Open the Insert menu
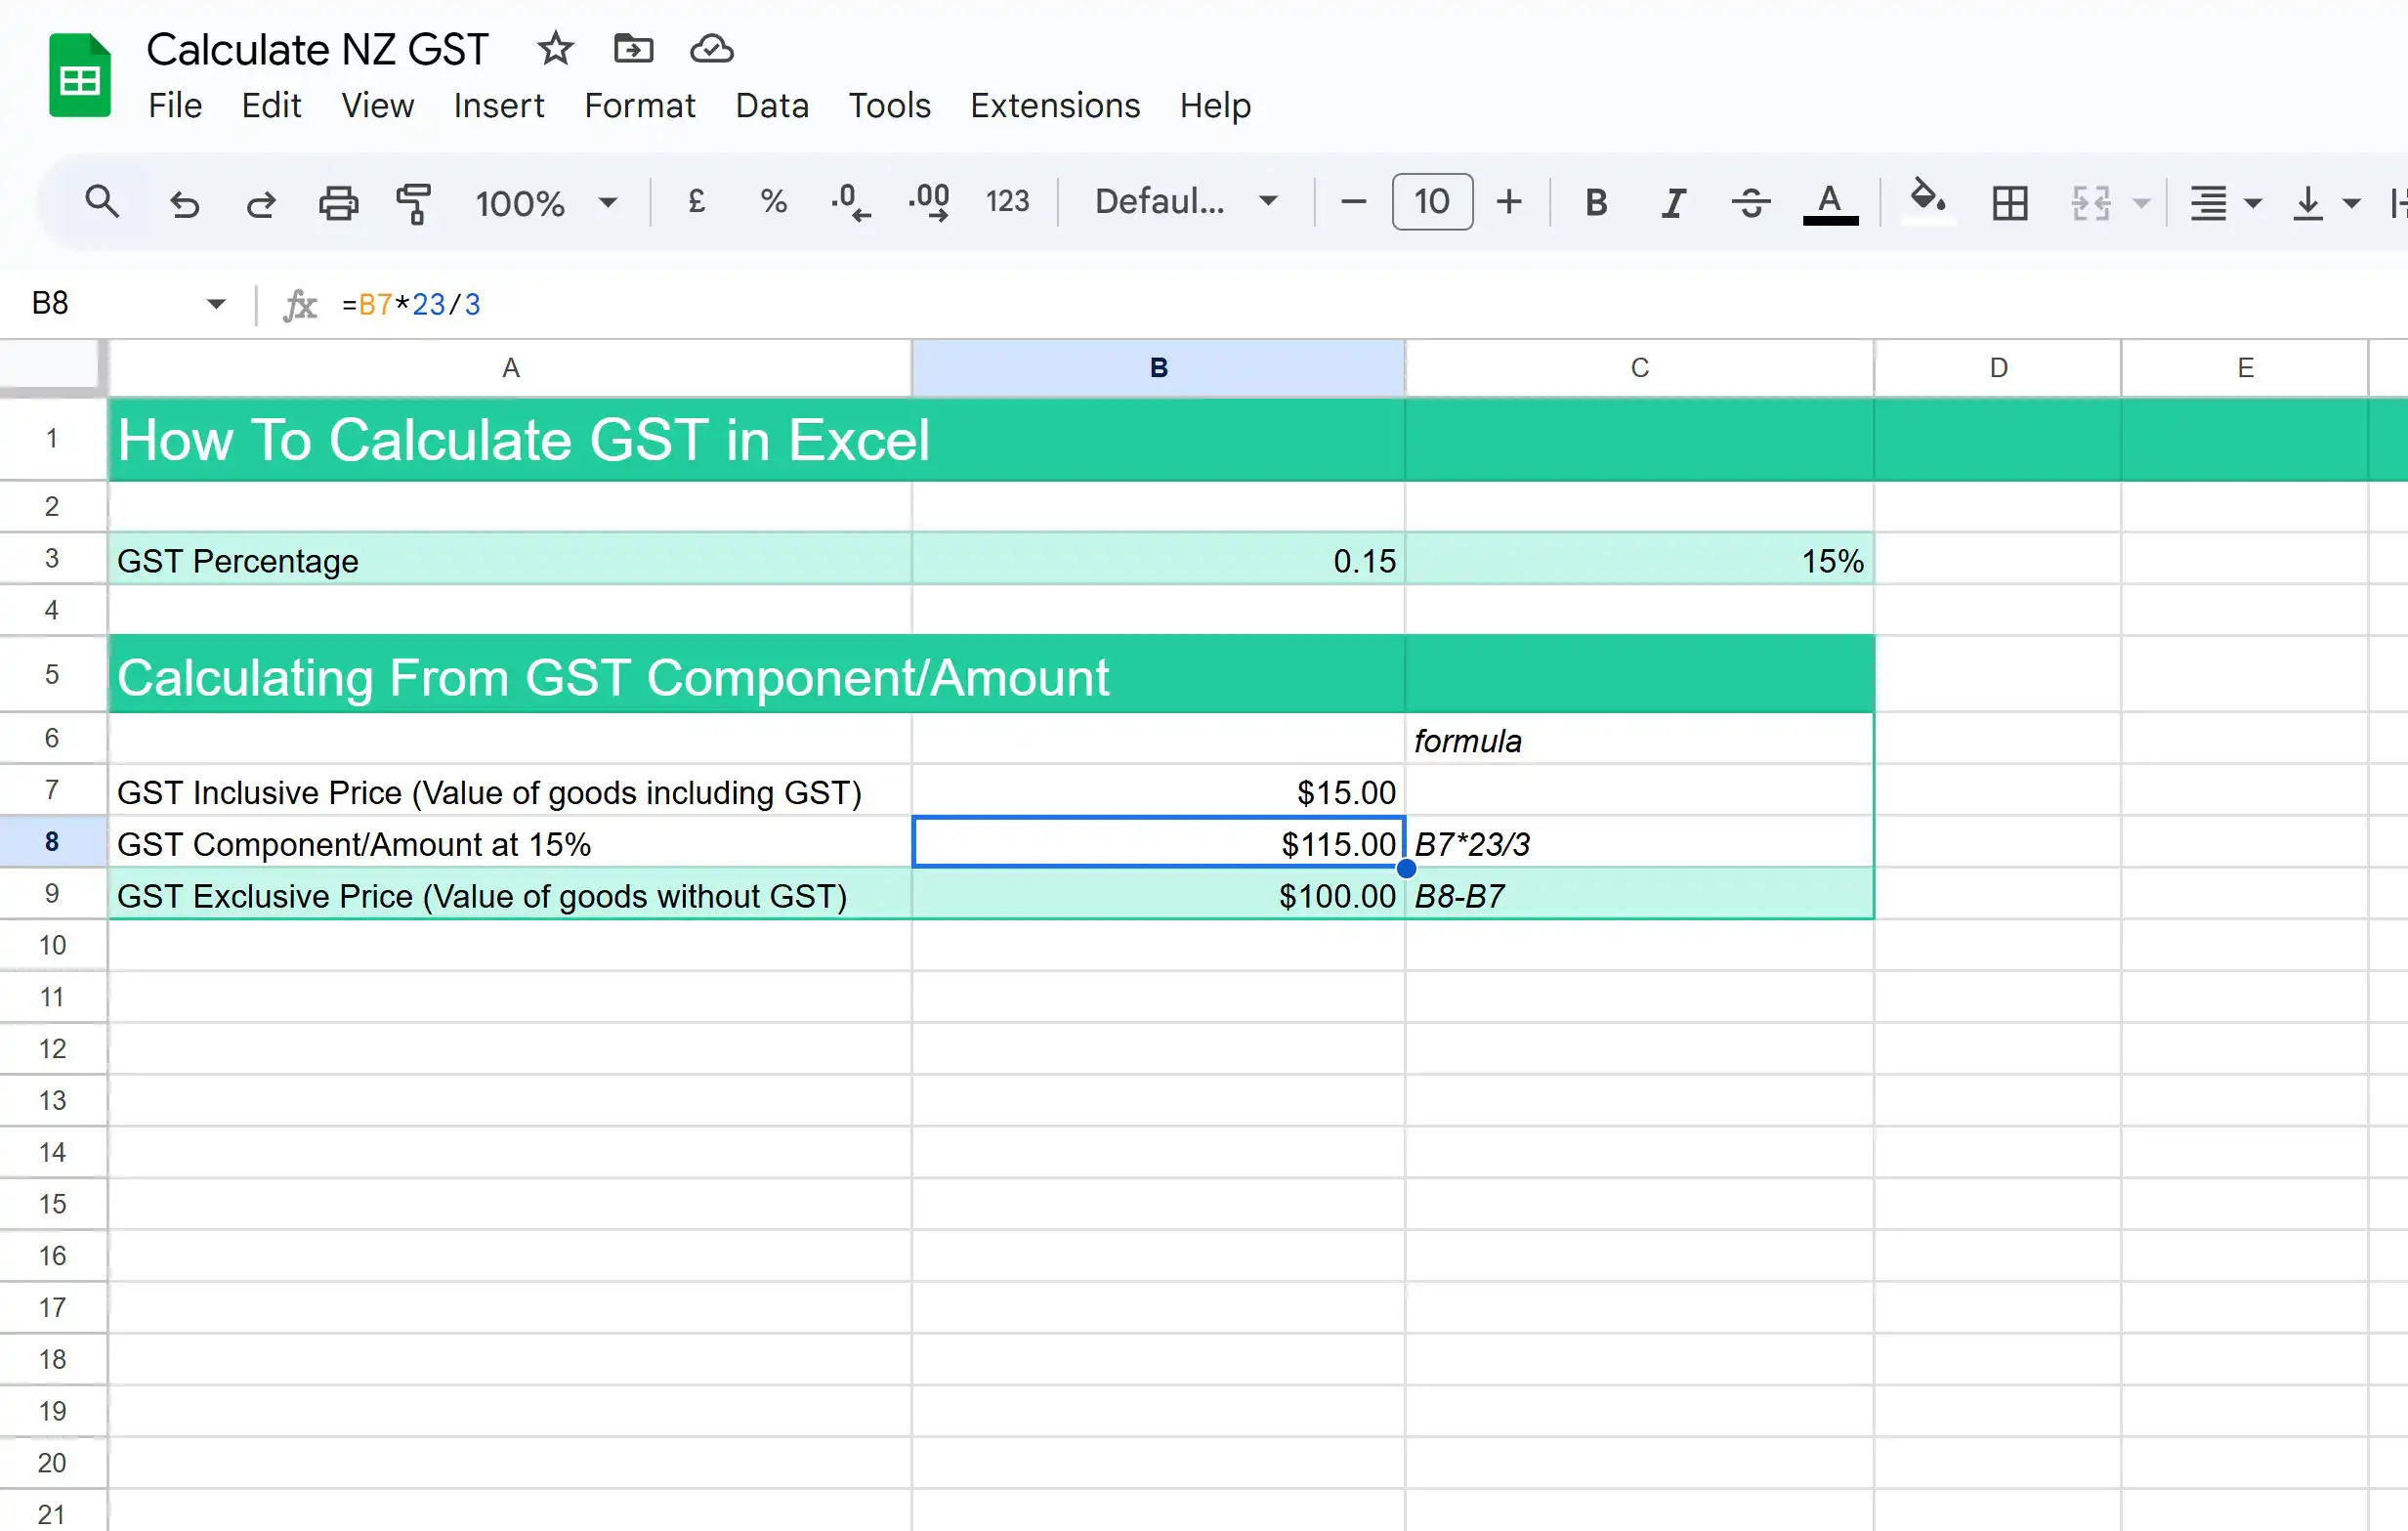The height and width of the screenshot is (1531, 2408). click(x=498, y=106)
